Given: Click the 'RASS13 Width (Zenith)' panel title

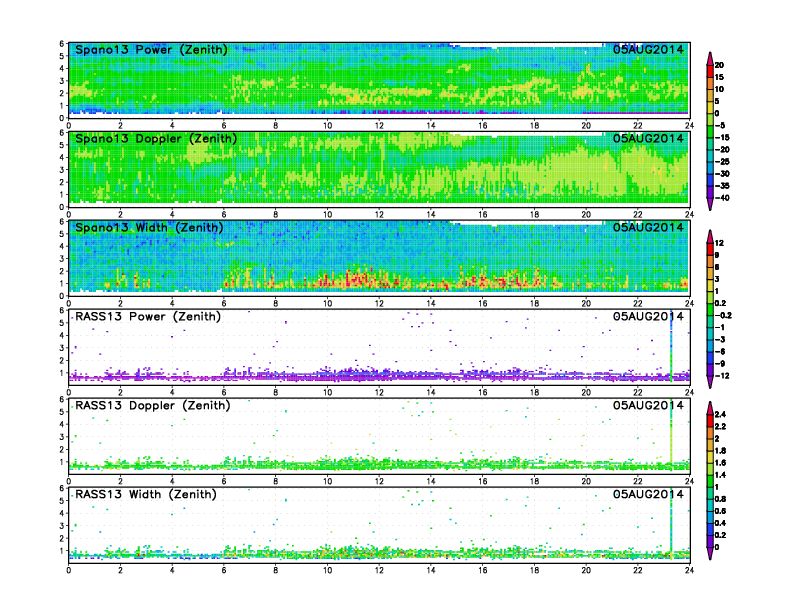Looking at the screenshot, I should pyautogui.click(x=145, y=494).
